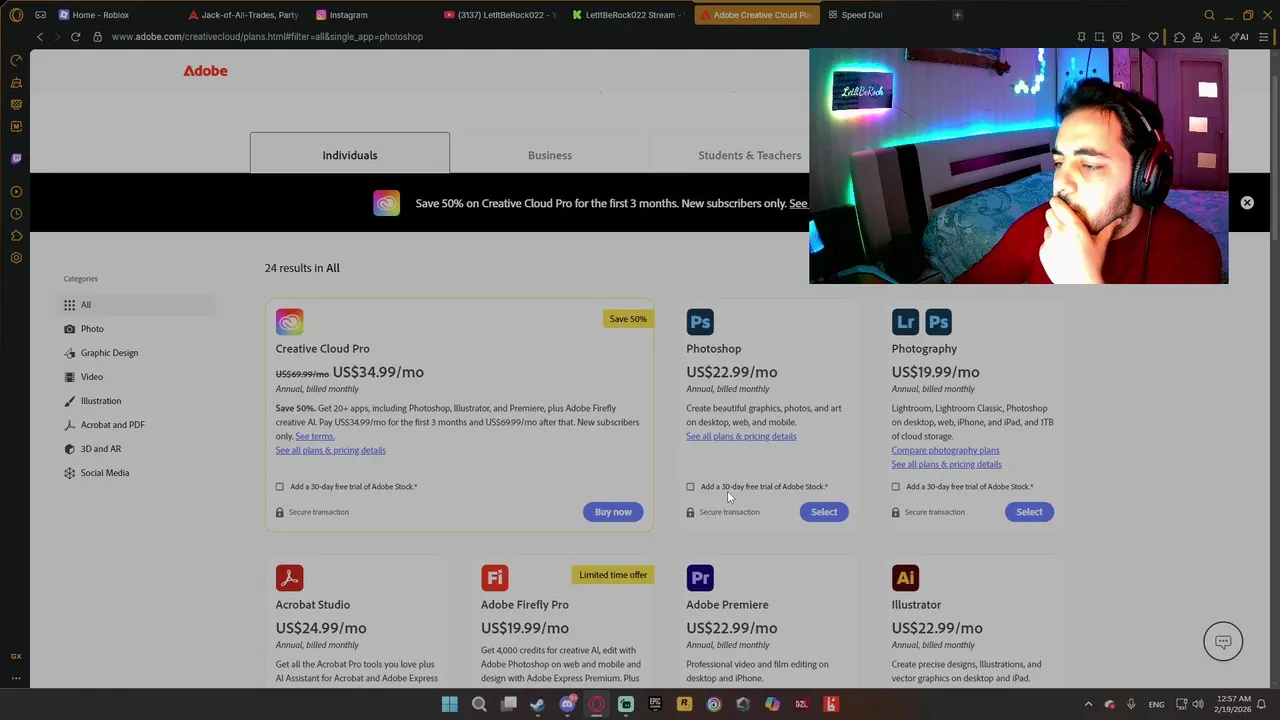Check Adobe Stock trial under Photoshop
The width and height of the screenshot is (1280, 720).
[x=690, y=487]
